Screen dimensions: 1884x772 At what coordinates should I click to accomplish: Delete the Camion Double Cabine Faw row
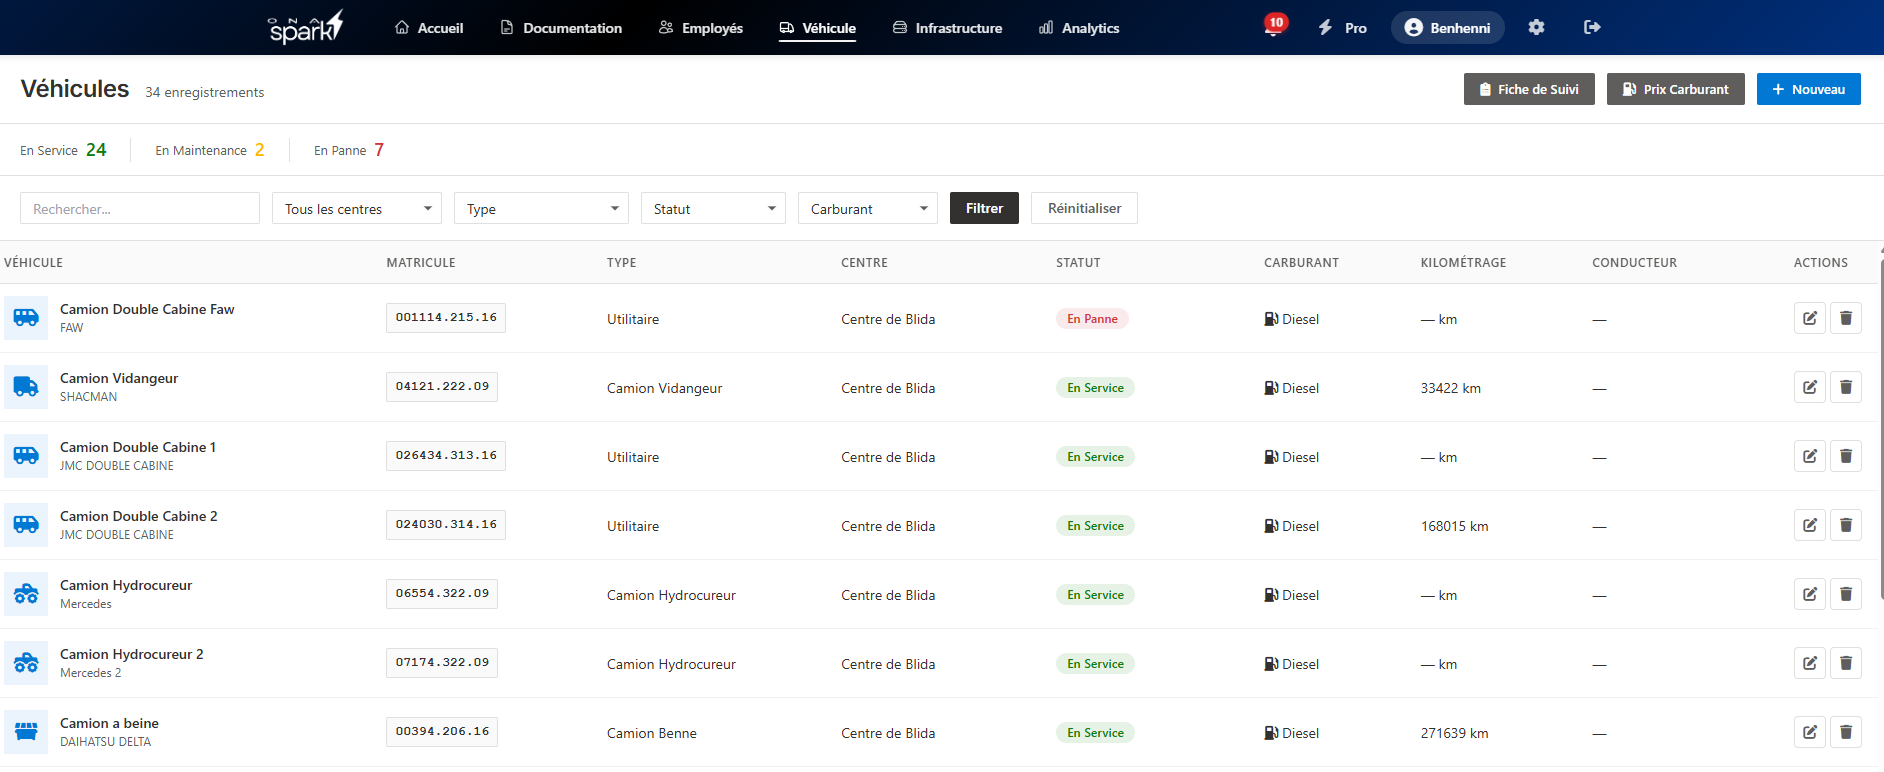click(x=1845, y=318)
